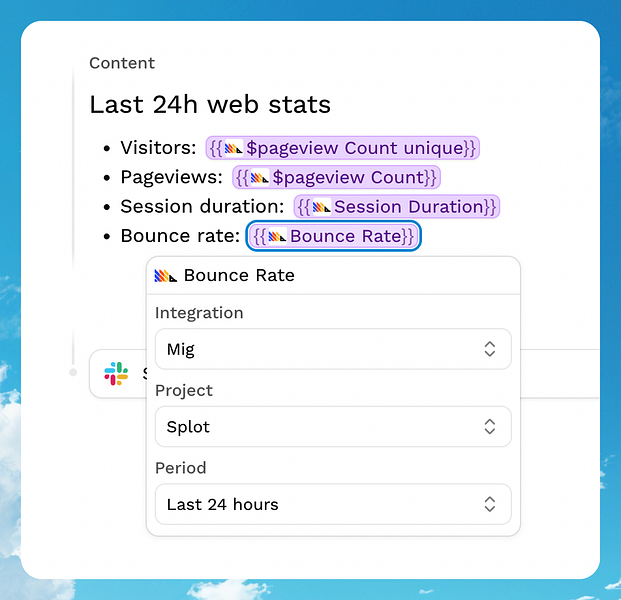
Task: Open the Project dropdown showing Splot
Action: tap(333, 427)
